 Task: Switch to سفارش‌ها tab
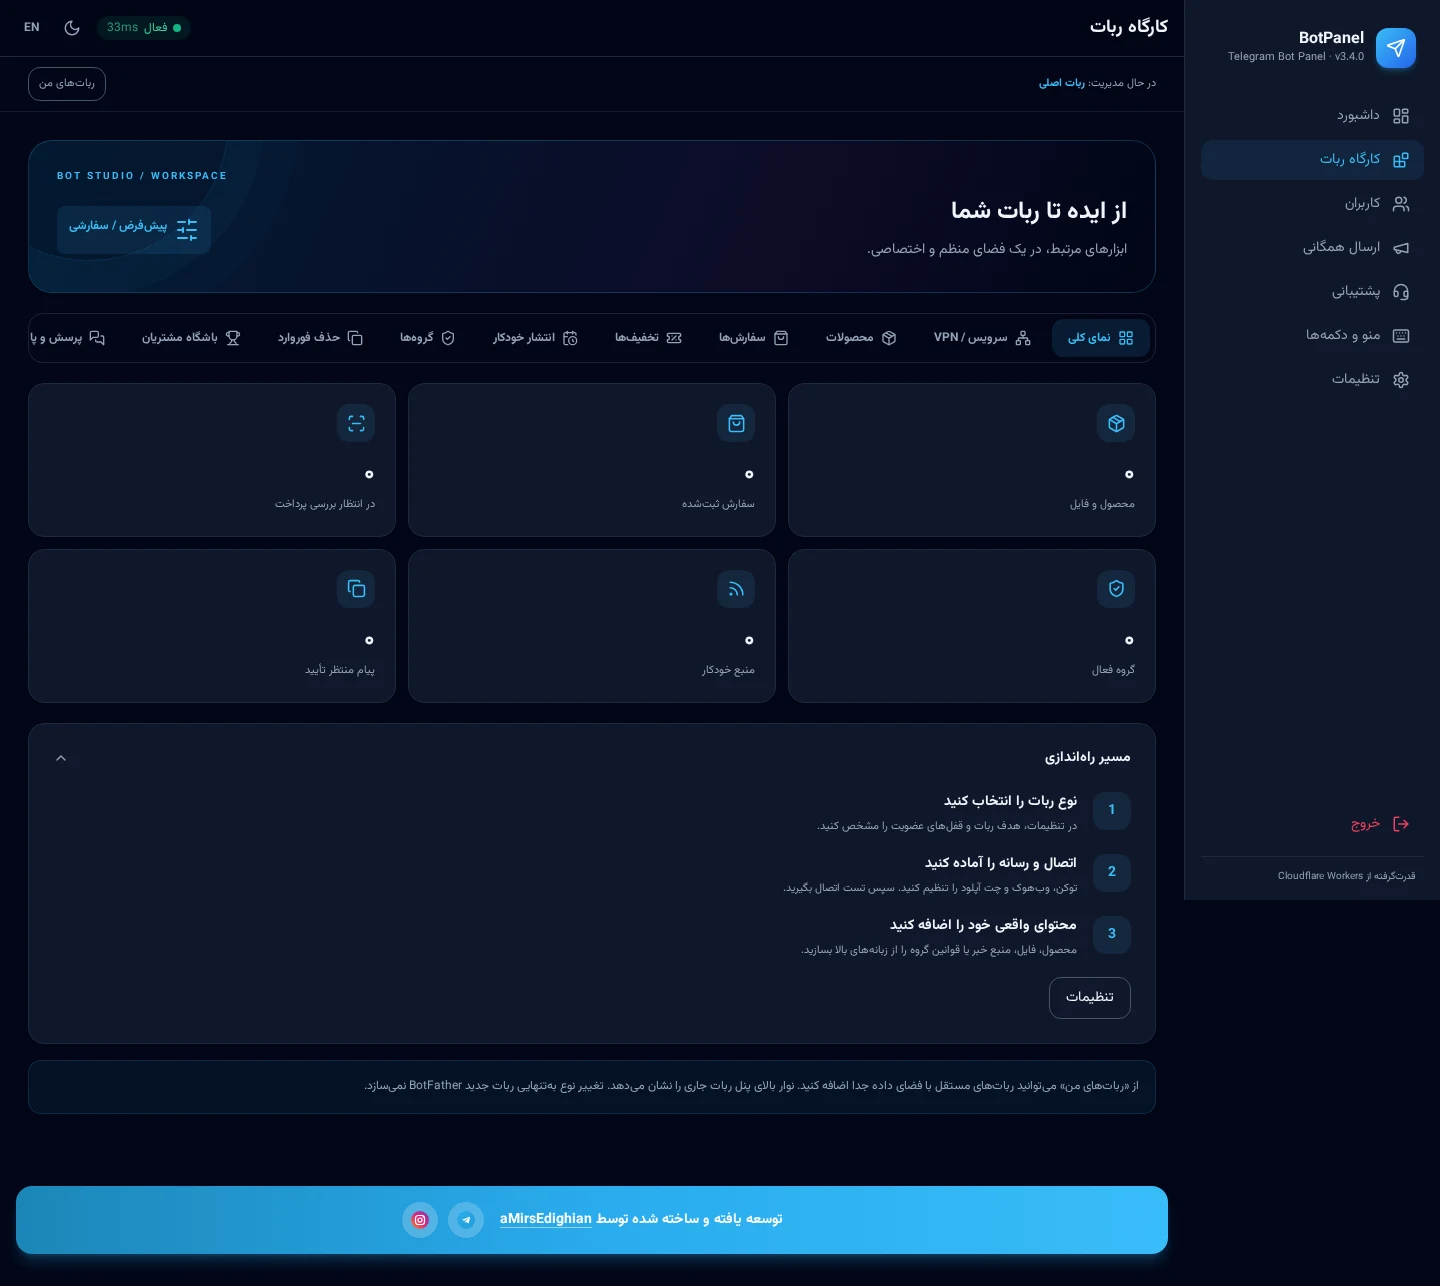tap(754, 338)
